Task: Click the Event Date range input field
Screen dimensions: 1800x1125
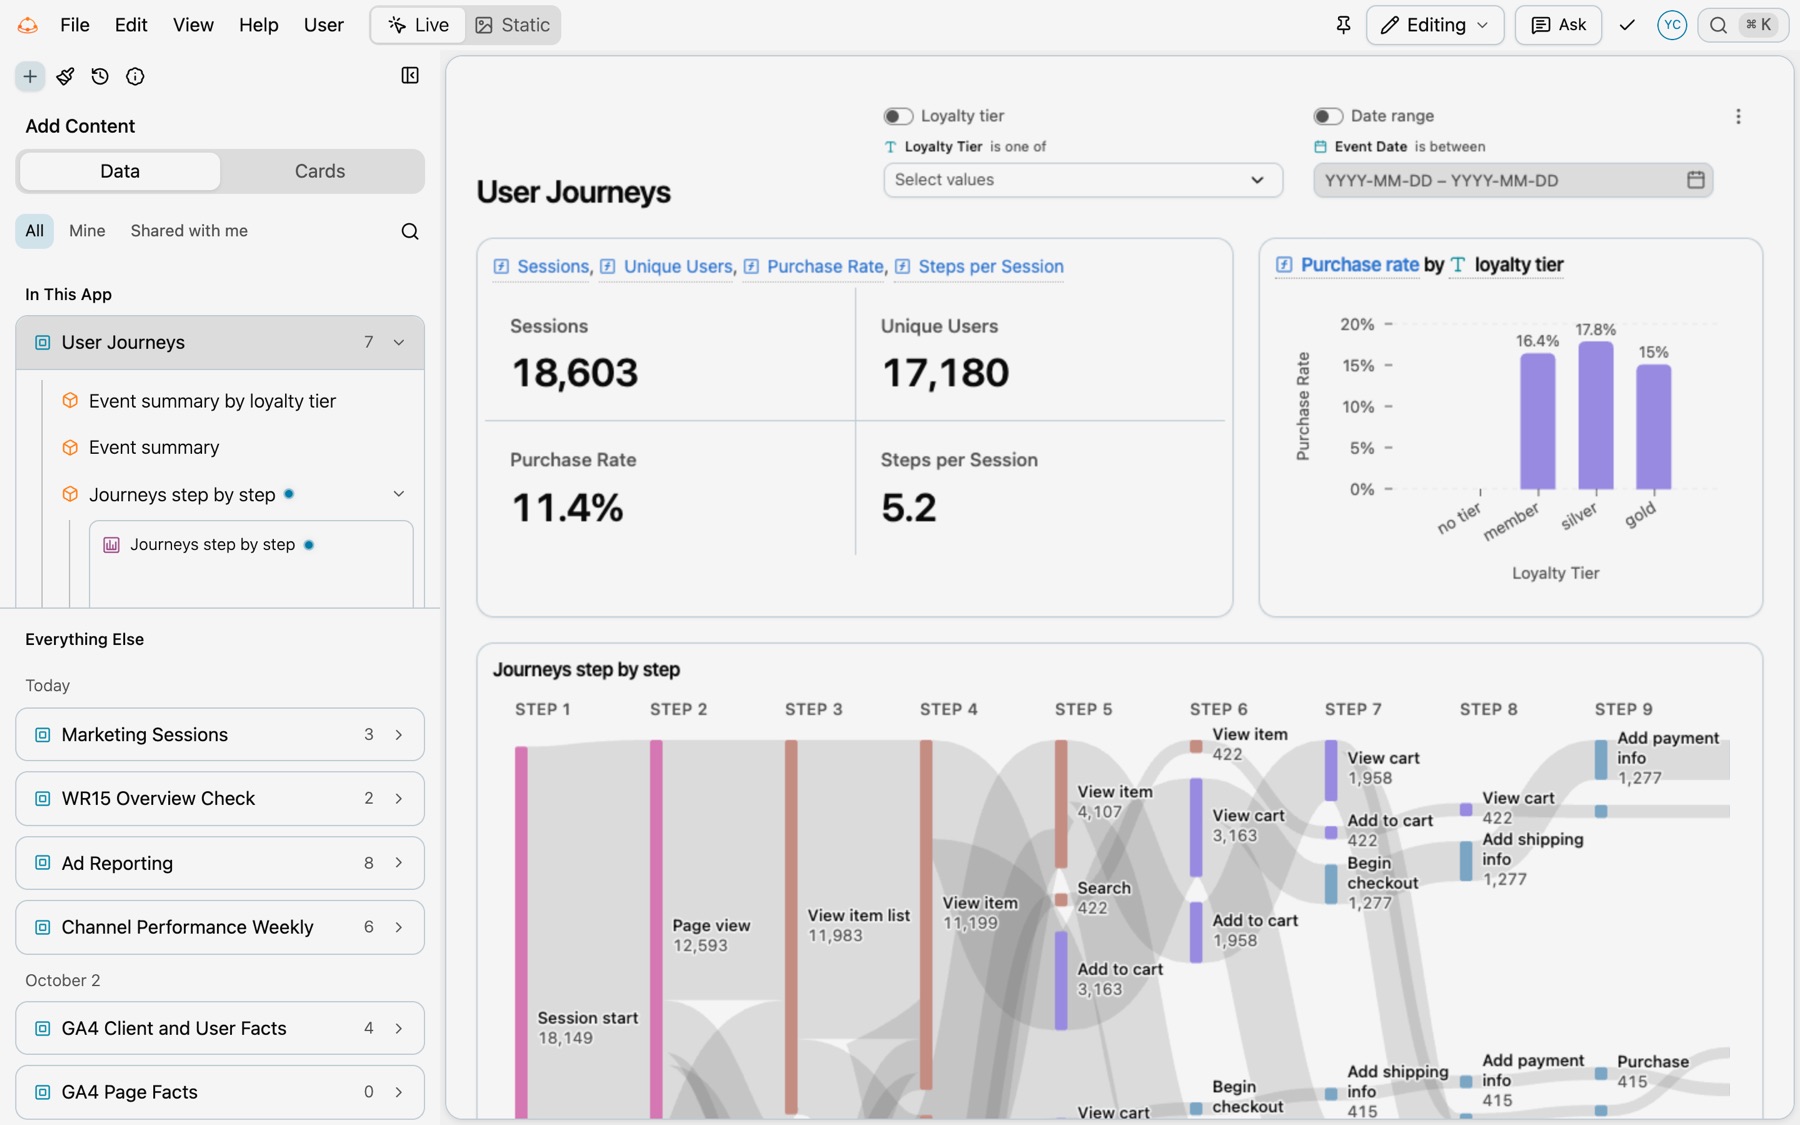Action: [1512, 180]
